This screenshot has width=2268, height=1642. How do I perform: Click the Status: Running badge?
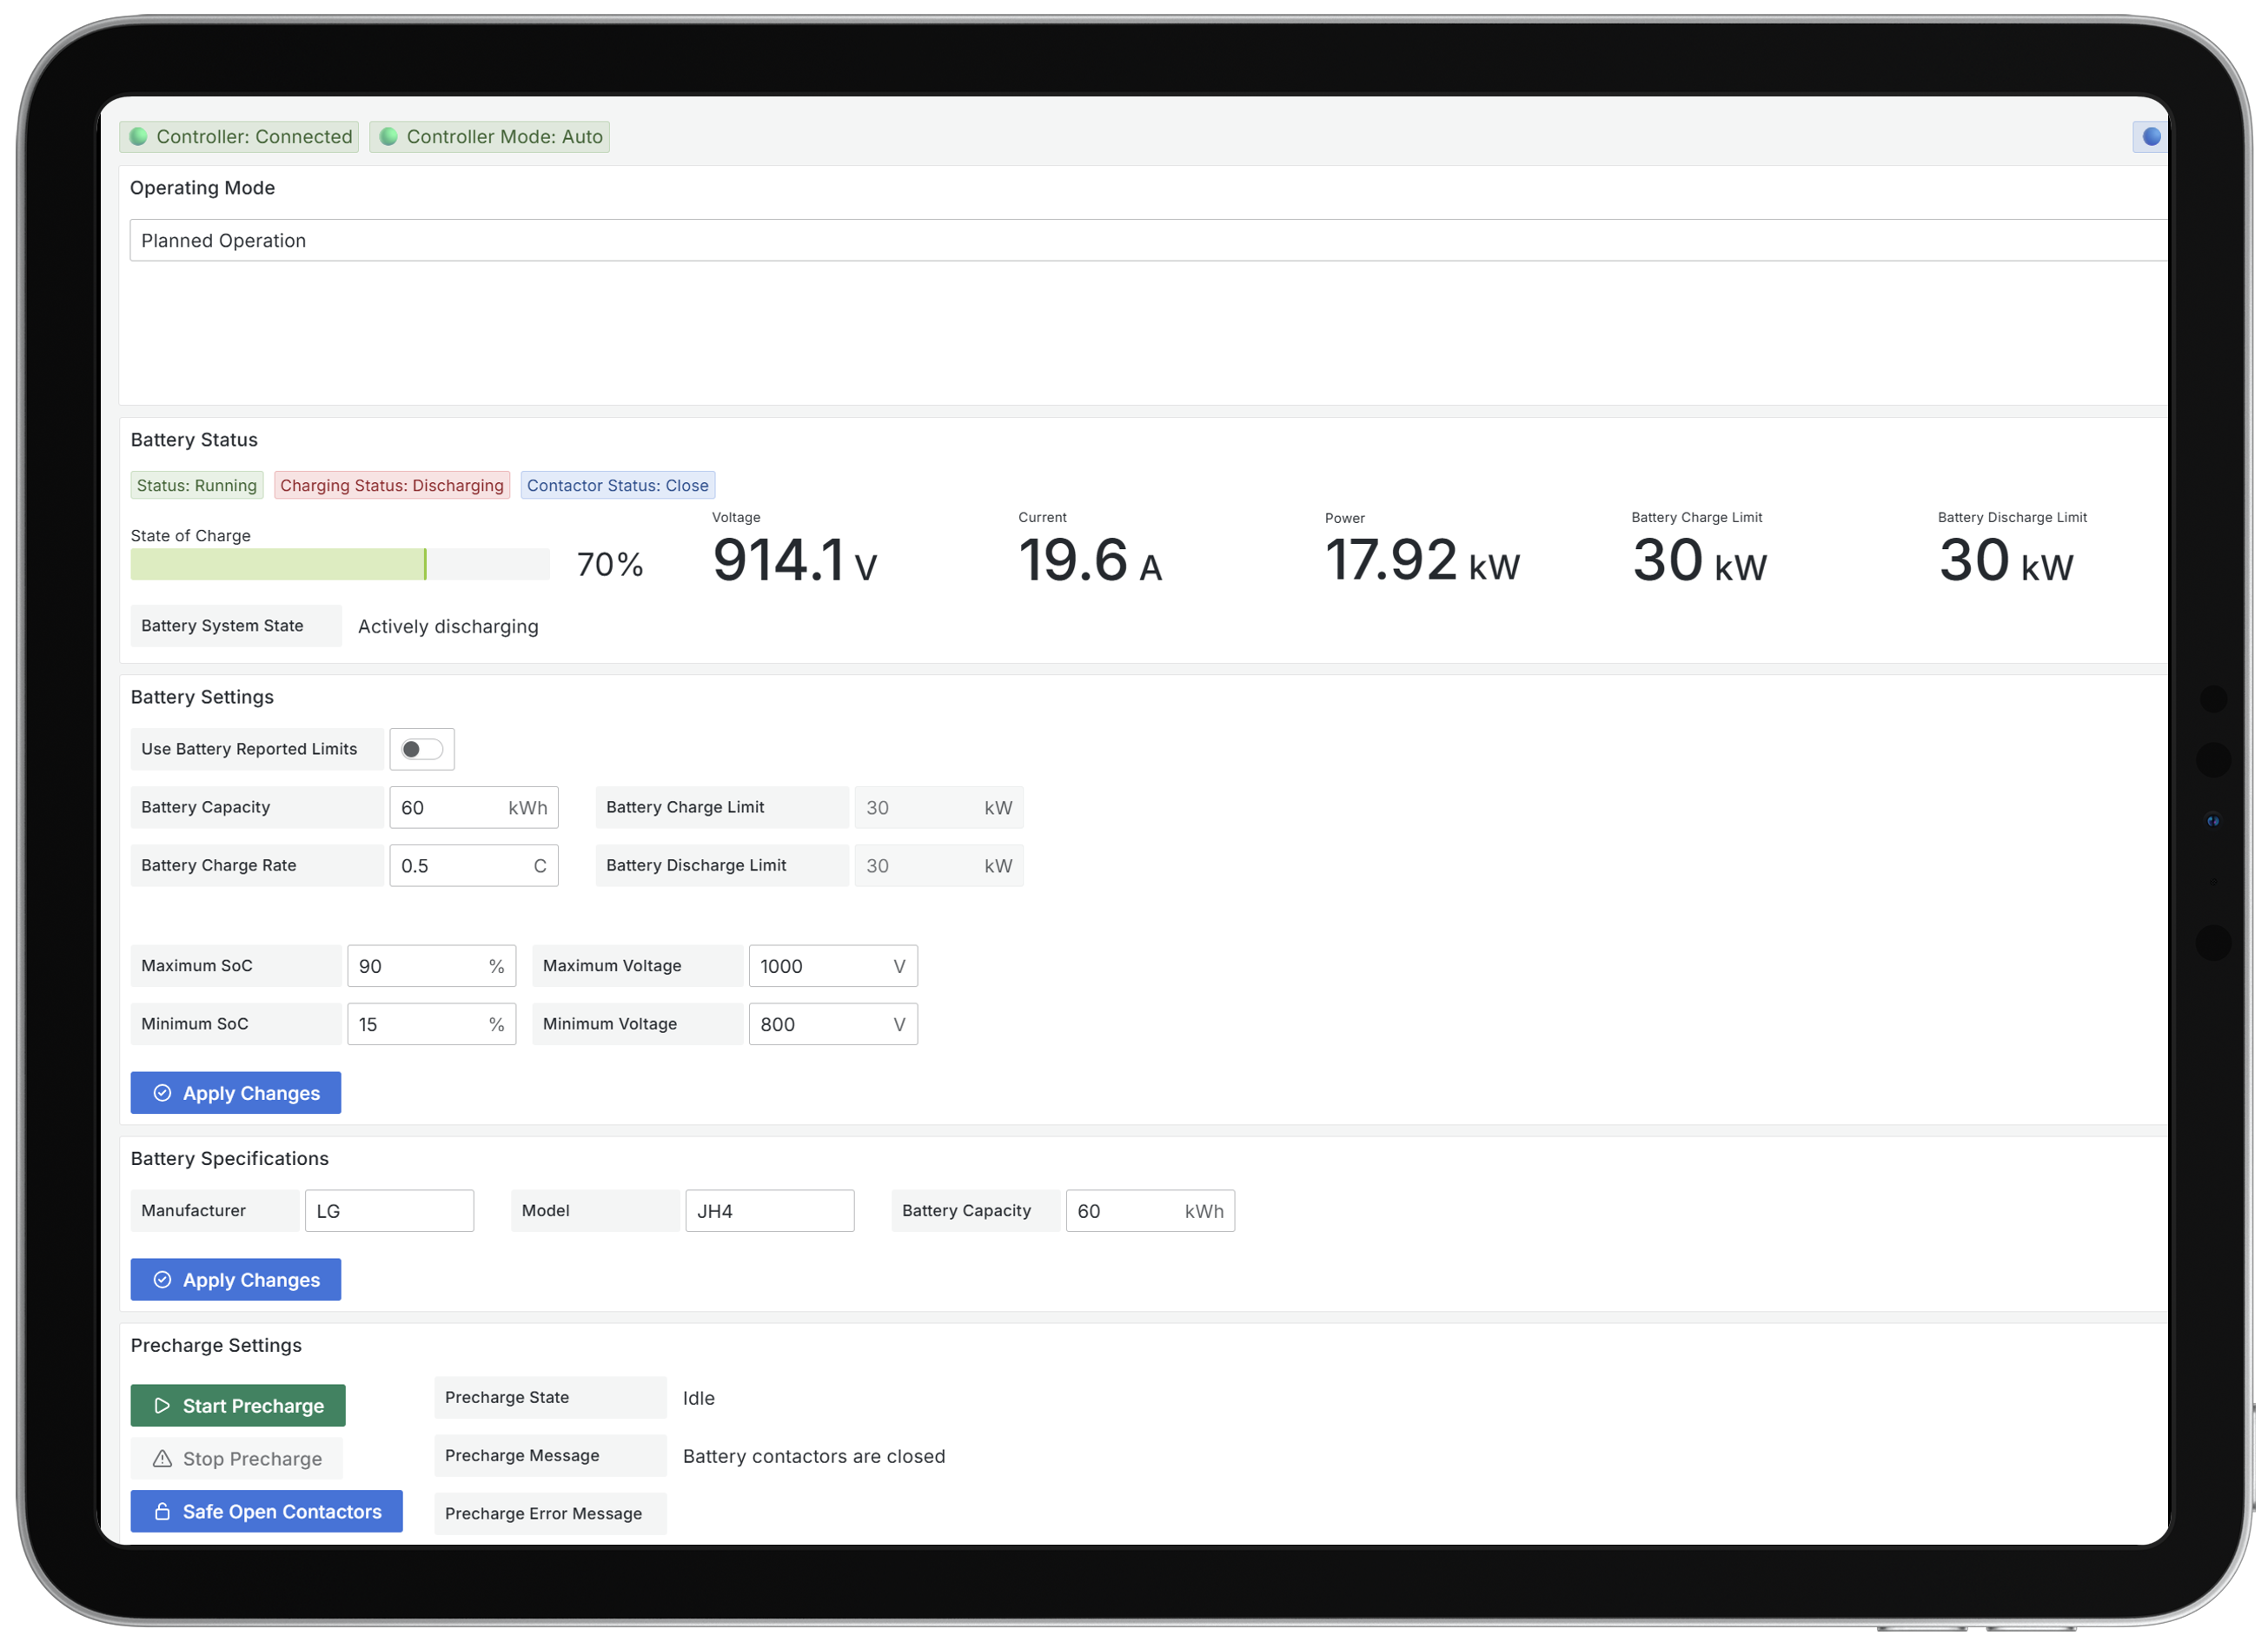coord(196,486)
